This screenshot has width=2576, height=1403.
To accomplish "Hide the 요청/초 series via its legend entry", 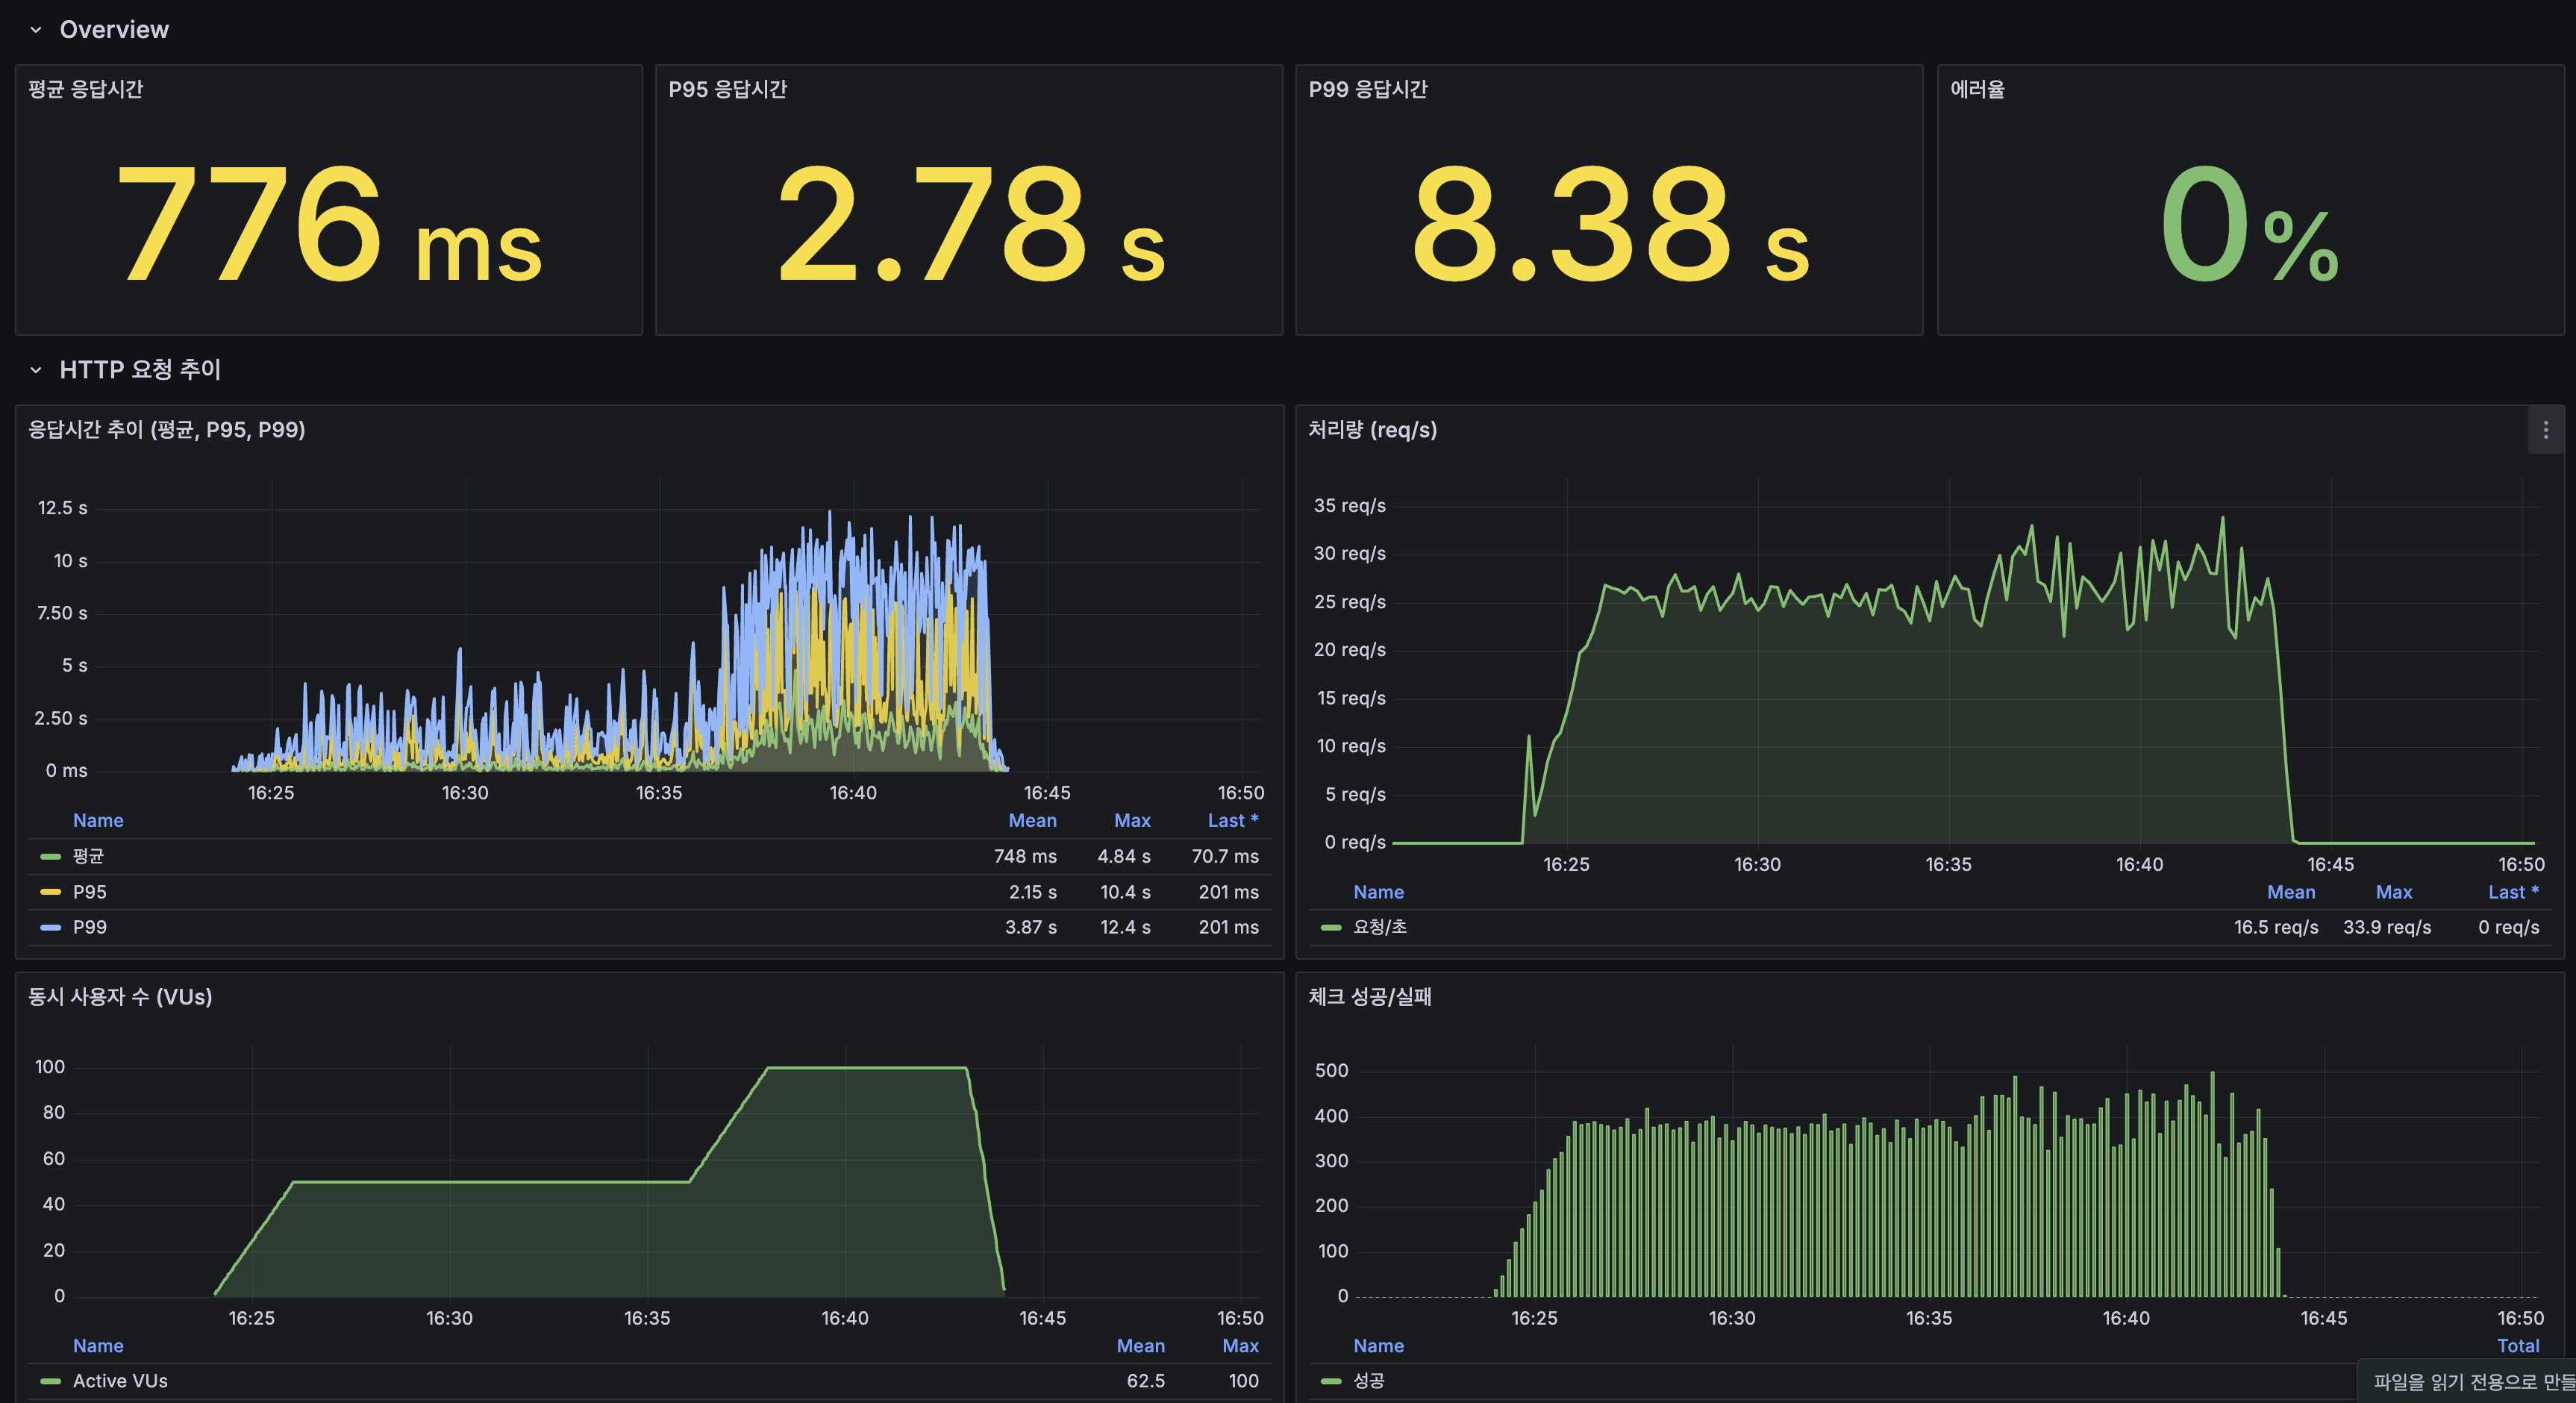I will click(x=1379, y=927).
